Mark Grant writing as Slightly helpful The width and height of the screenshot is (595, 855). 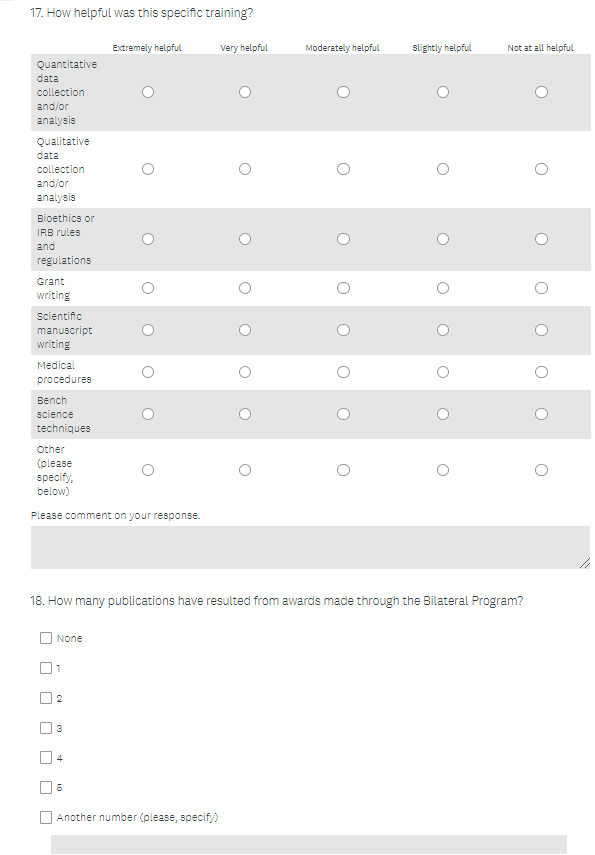point(443,288)
